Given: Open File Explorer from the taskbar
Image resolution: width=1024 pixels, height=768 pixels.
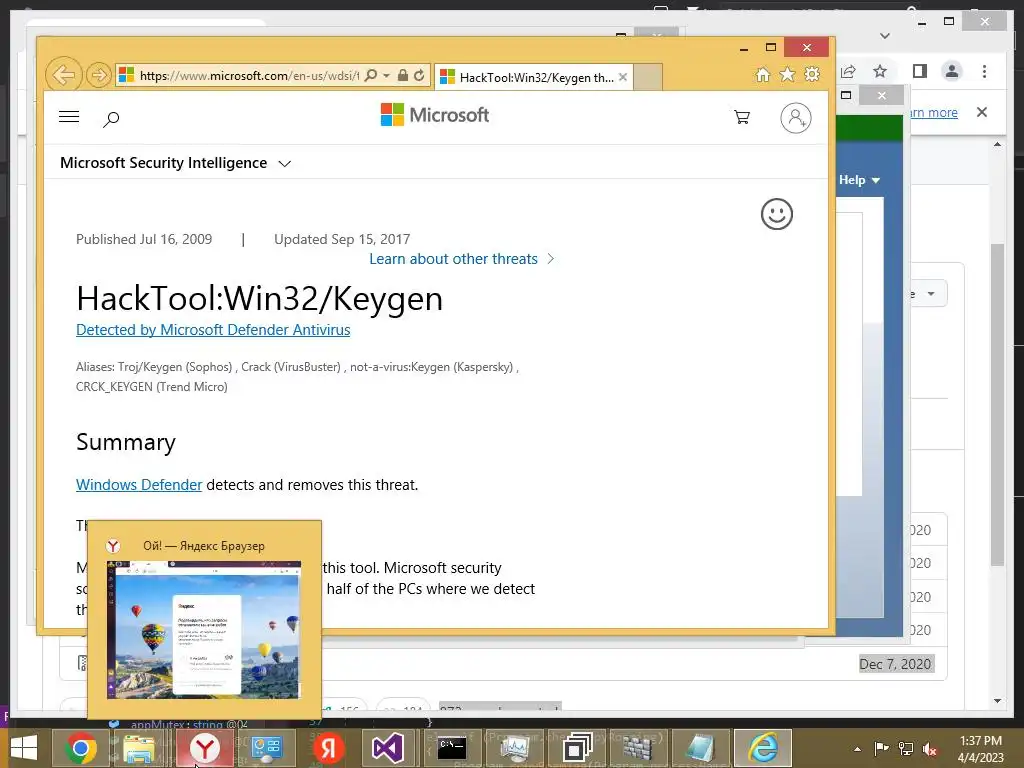Looking at the screenshot, I should tap(138, 748).
